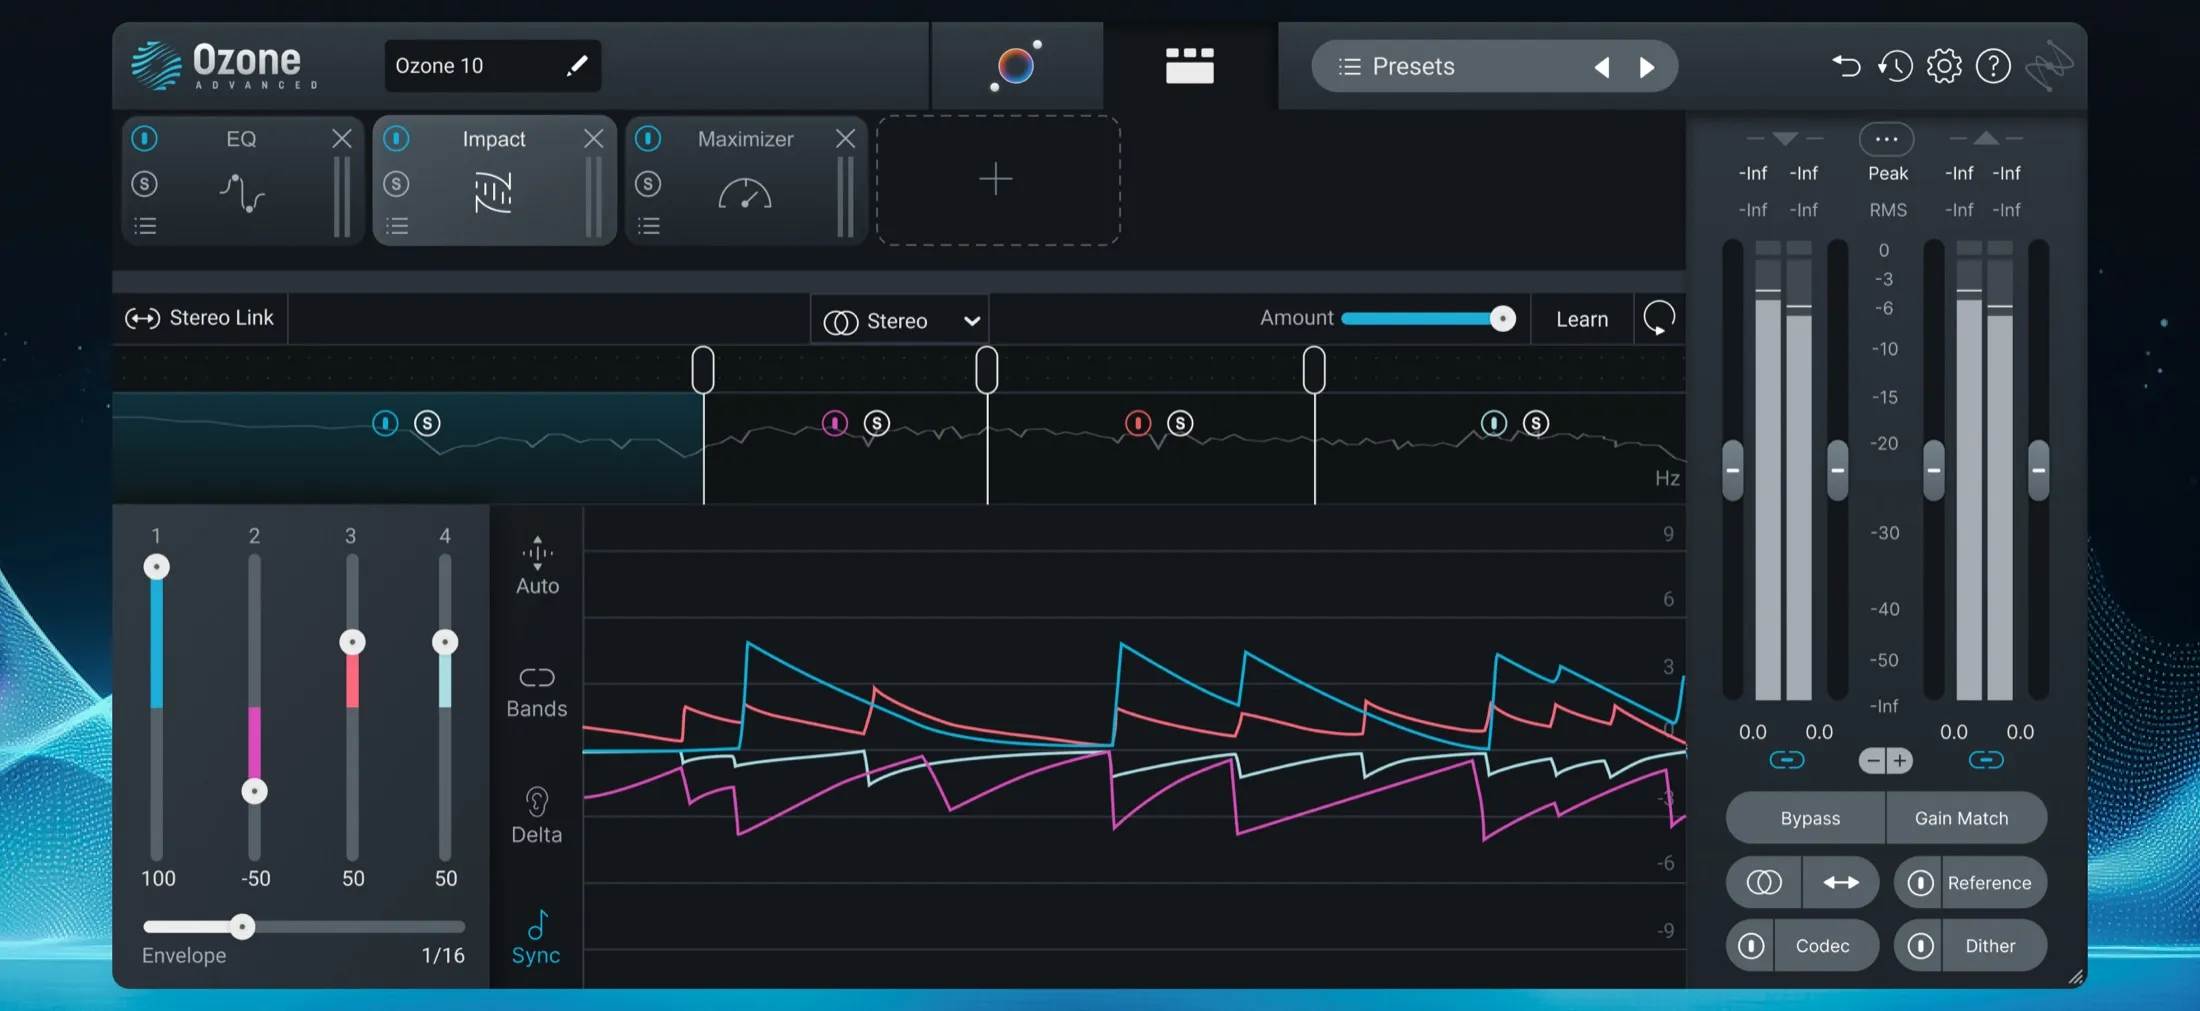Open the meter type options ellipsis
Screen dimensions: 2200x1011
[1886, 139]
